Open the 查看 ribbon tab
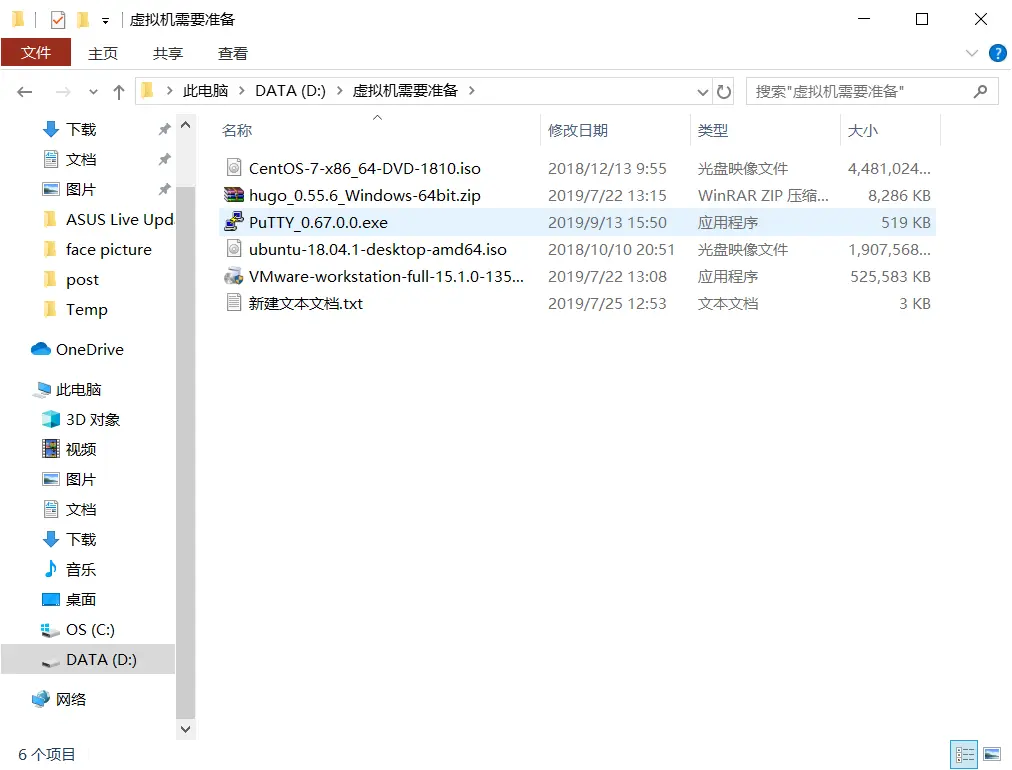1012x770 pixels. pyautogui.click(x=232, y=54)
